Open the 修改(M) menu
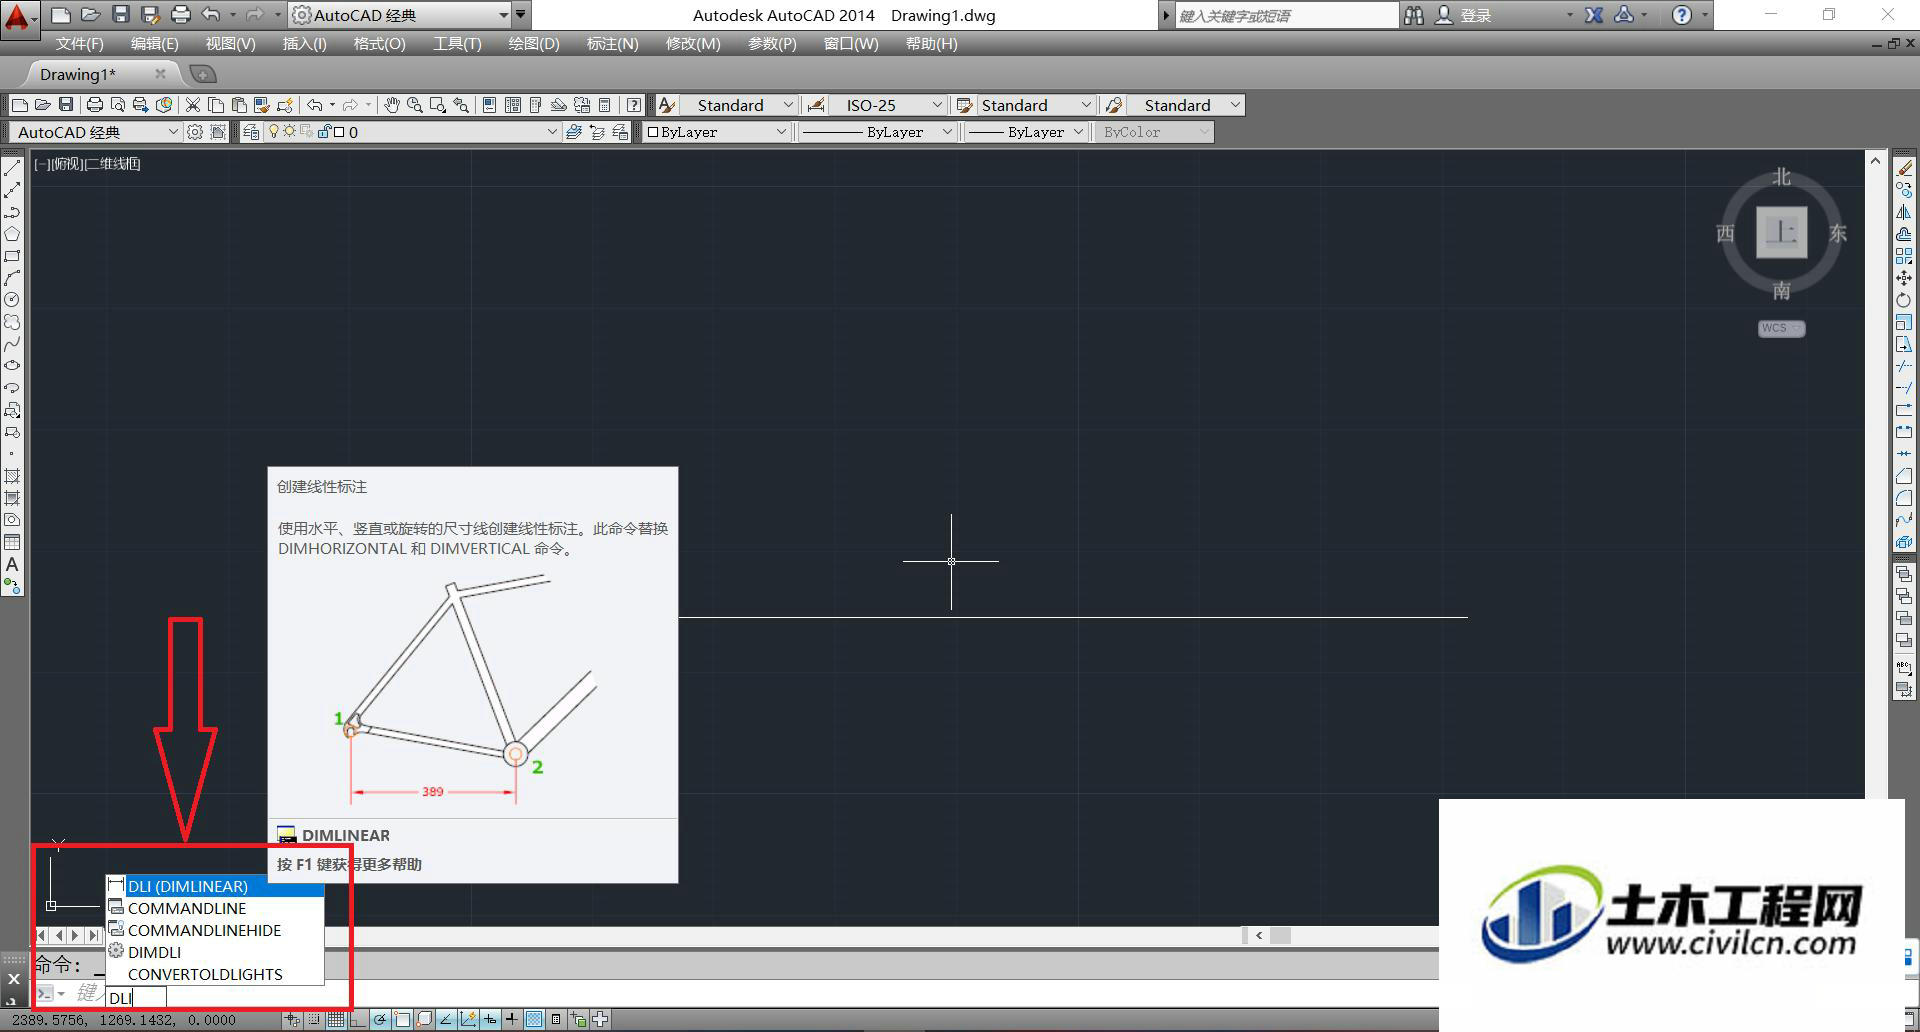 [x=693, y=44]
